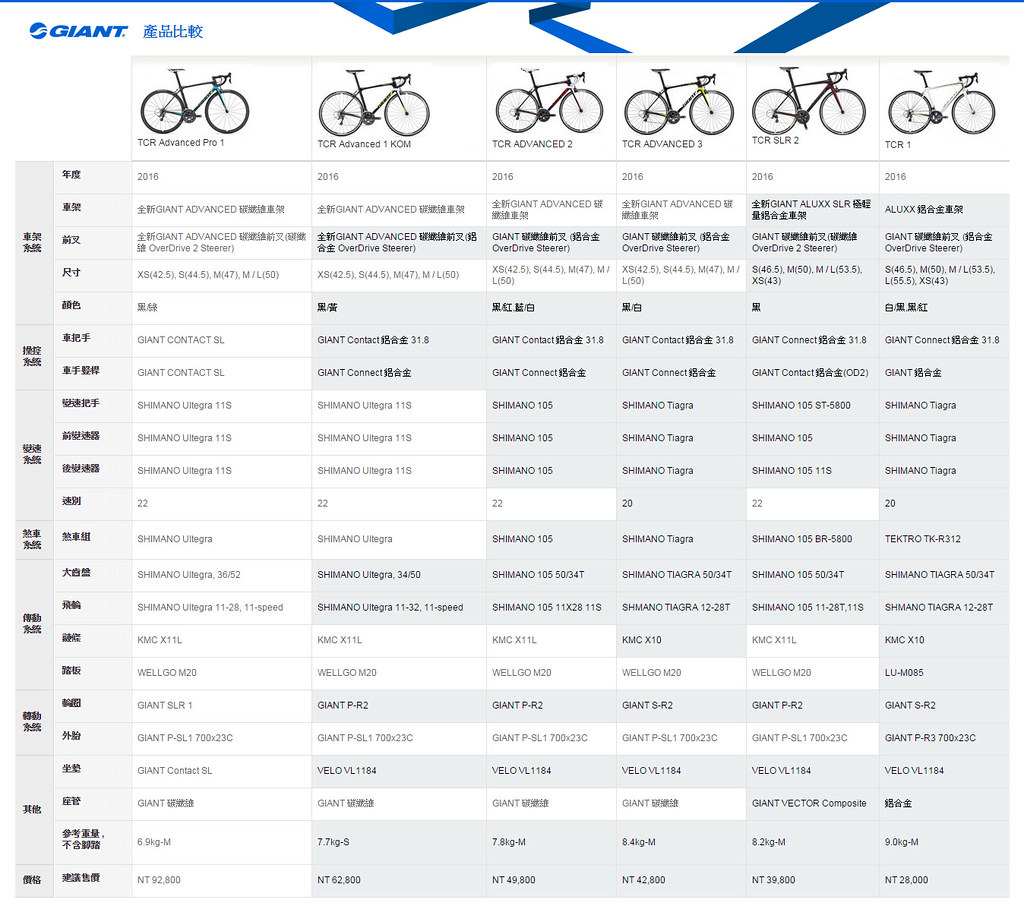Click the TEKTRO TK-R312 brake cell
The image size is (1024, 906).
tap(944, 539)
